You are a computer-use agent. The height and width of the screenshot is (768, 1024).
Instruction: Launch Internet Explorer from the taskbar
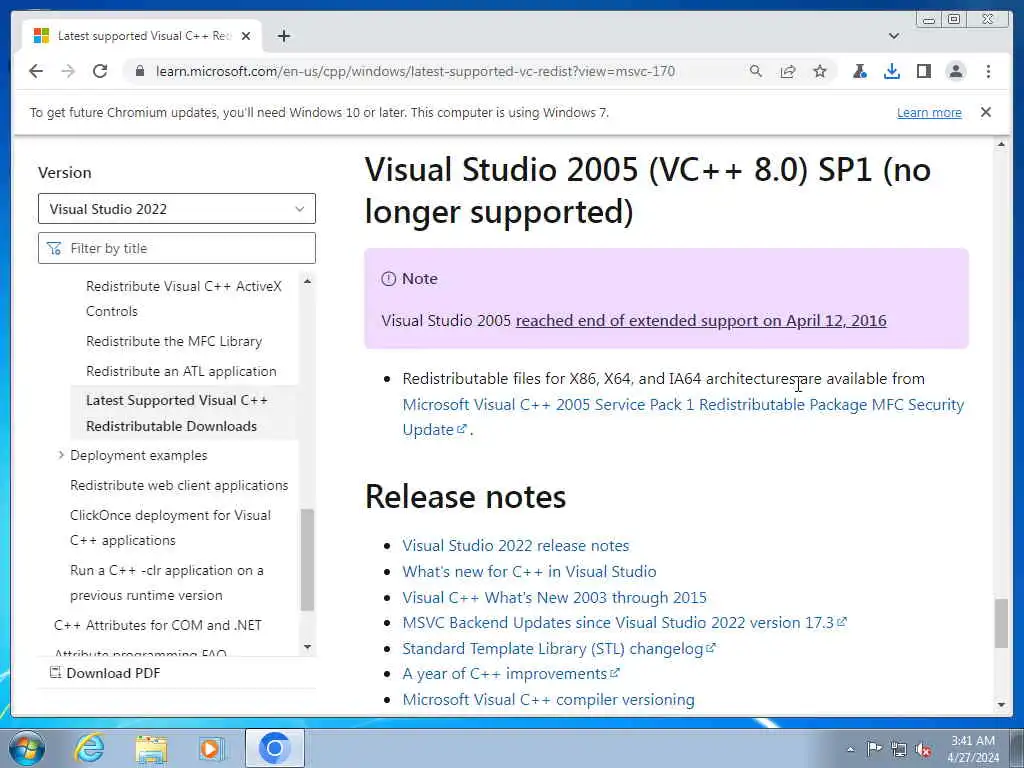coord(89,748)
